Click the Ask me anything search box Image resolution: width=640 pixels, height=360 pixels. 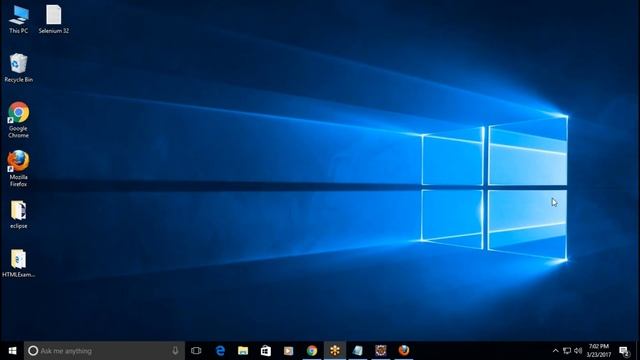pos(104,351)
